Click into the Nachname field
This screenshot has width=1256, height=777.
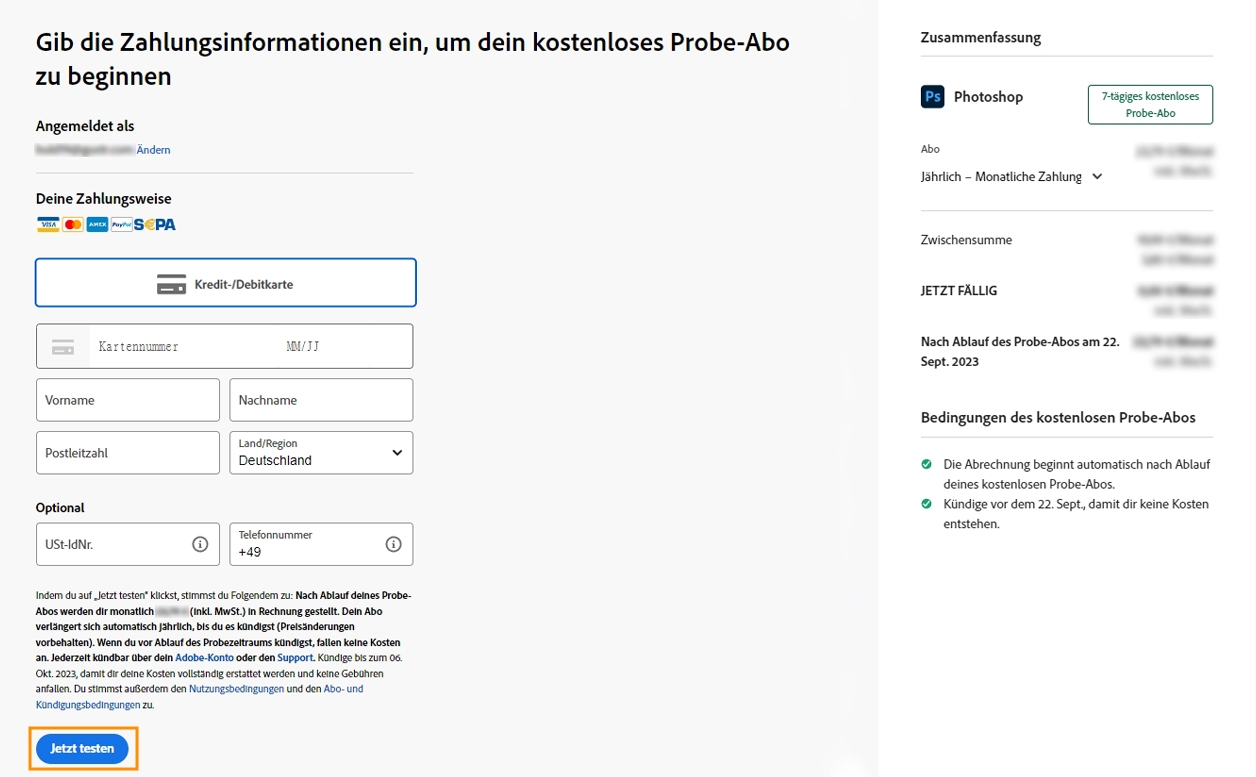point(321,400)
